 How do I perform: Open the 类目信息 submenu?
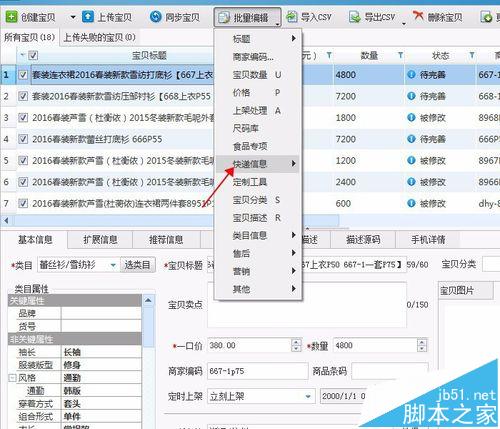(258, 236)
